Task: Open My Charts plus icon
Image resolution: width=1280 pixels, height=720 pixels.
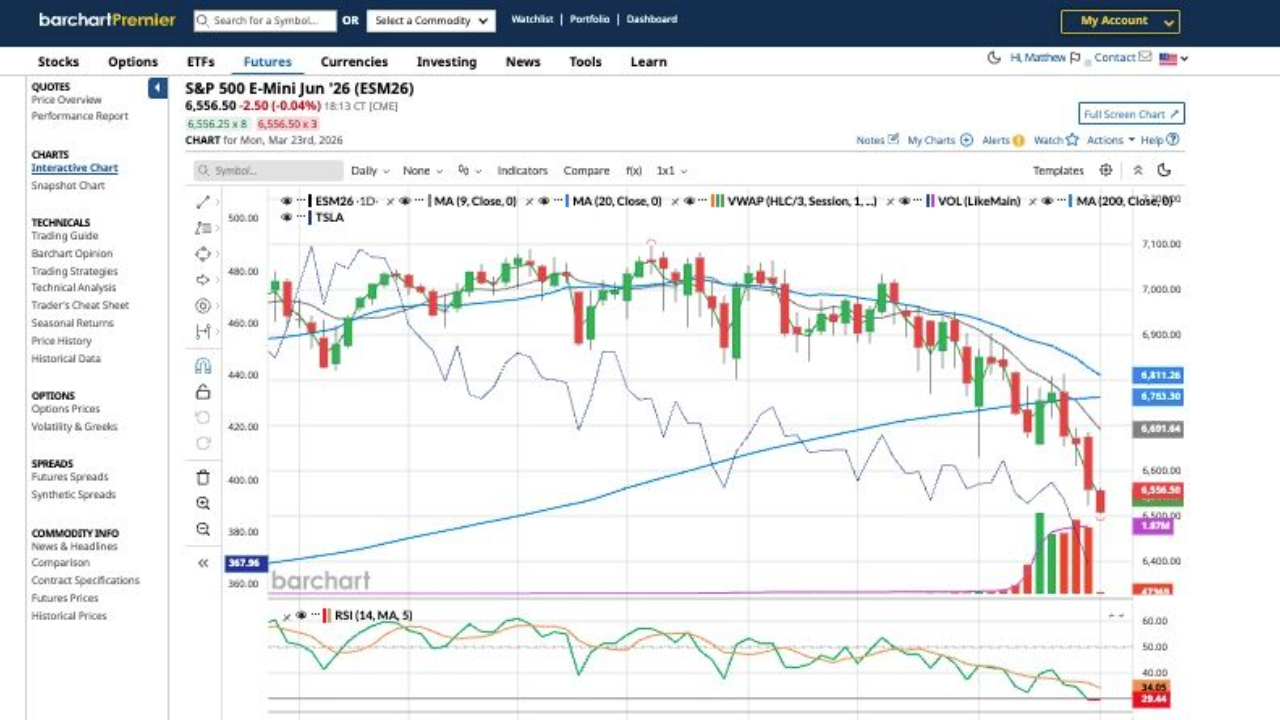Action: coord(966,140)
